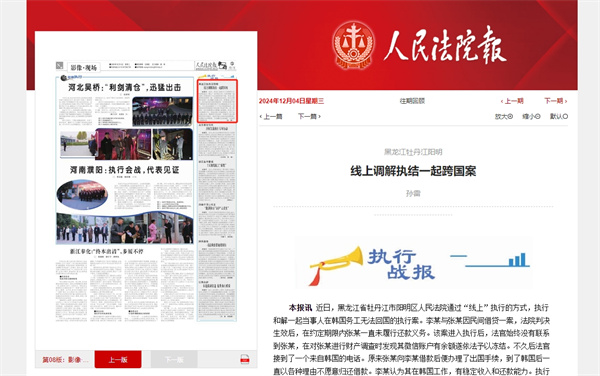Open 浙江奉化 article in page preview

click(106, 251)
